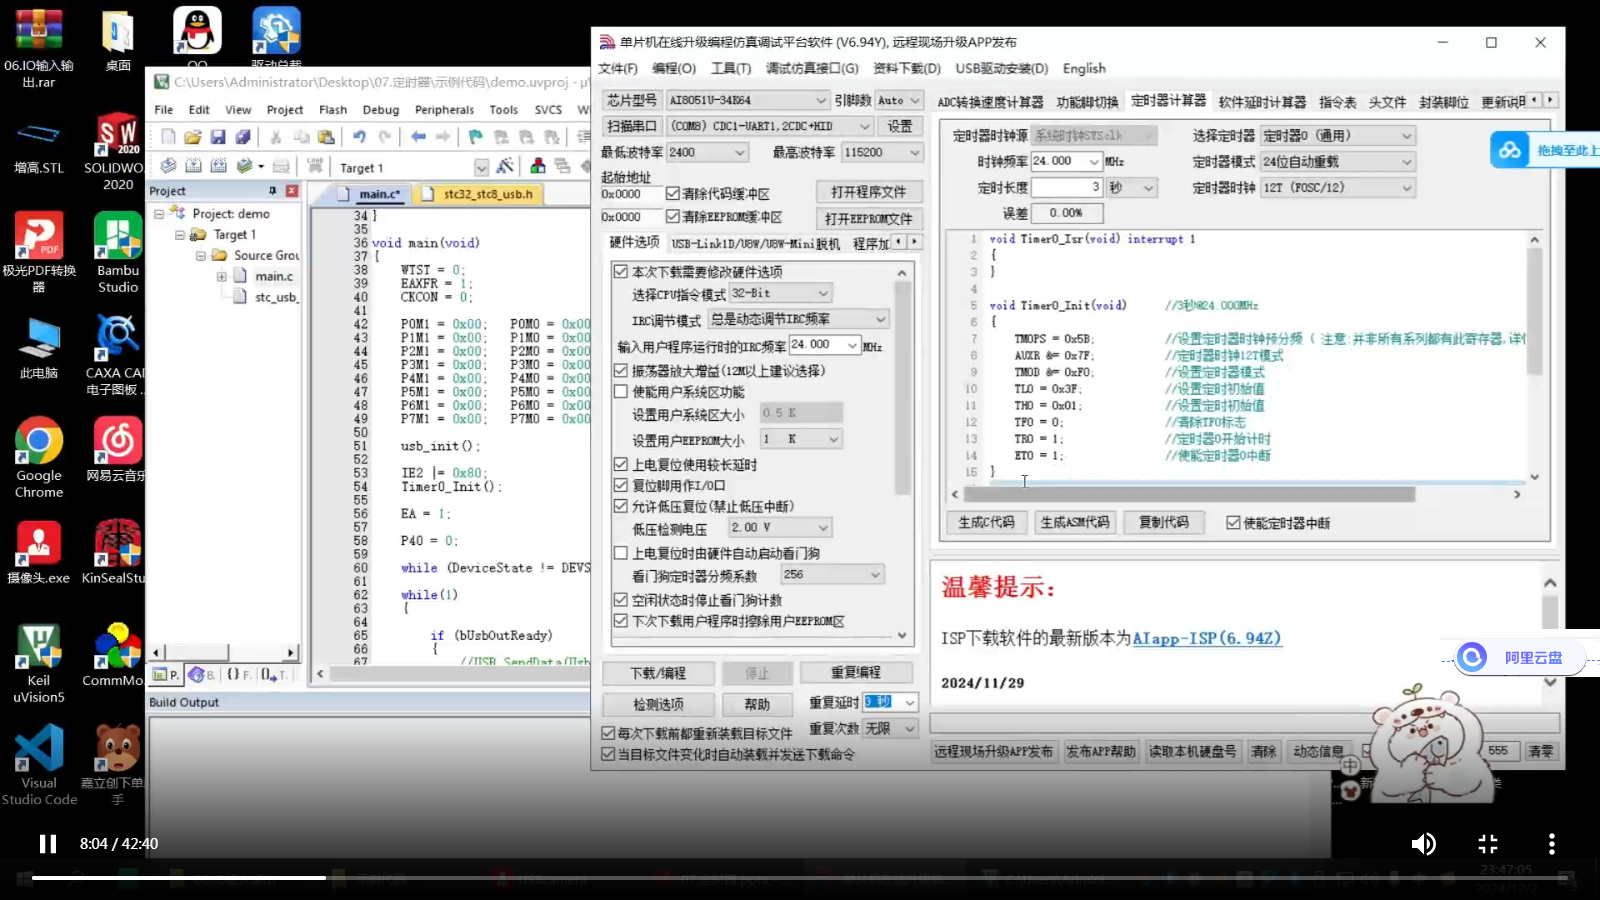Toggle 上电复位使用较长延时 checkbox
The image size is (1600, 900).
click(621, 465)
